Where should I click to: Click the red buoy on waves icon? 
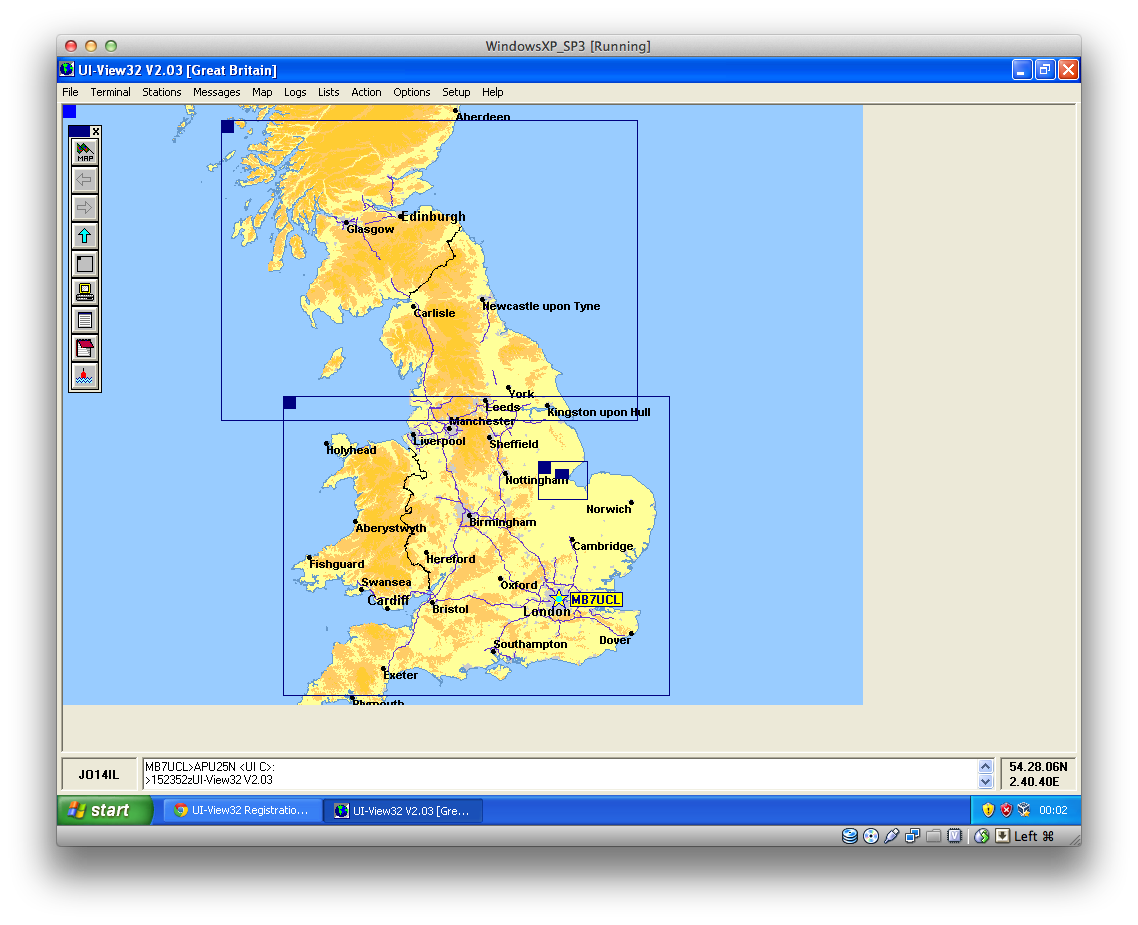[x=85, y=376]
